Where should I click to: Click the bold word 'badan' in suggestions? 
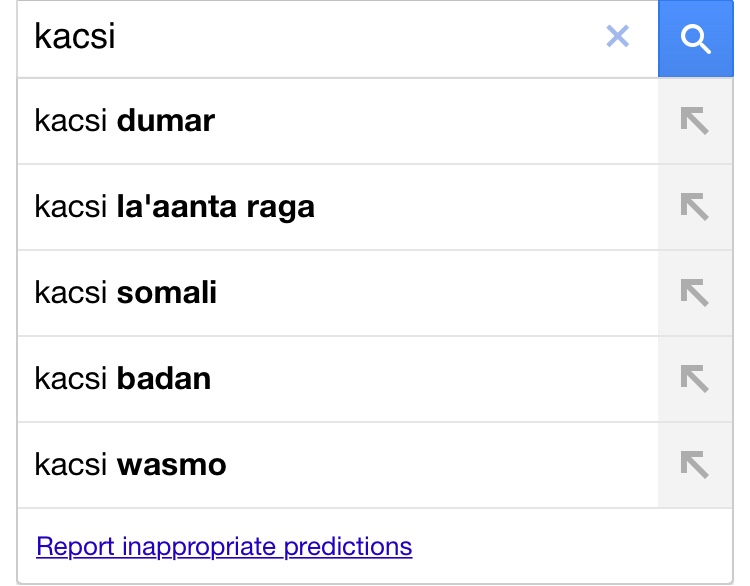click(x=164, y=378)
